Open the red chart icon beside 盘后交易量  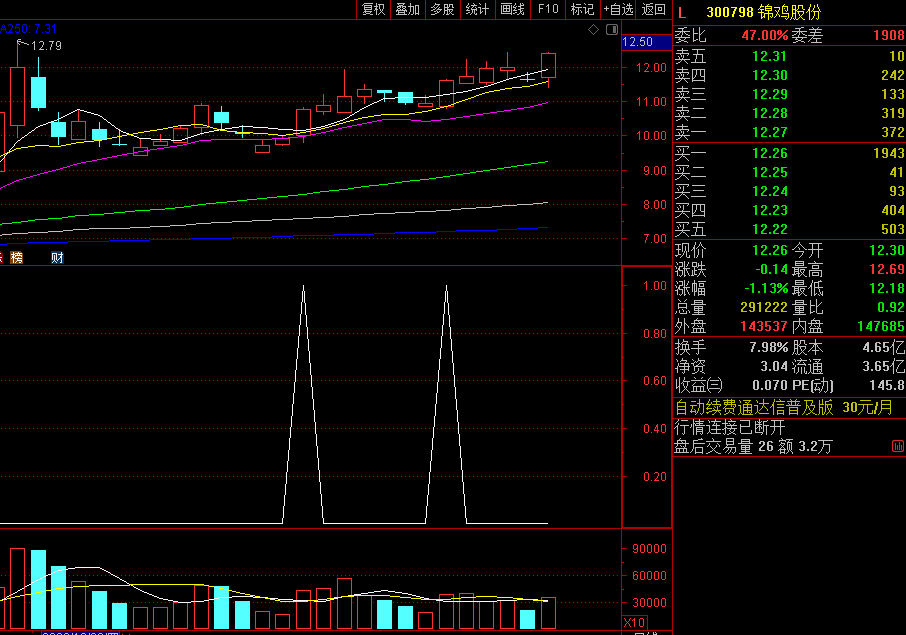click(898, 446)
